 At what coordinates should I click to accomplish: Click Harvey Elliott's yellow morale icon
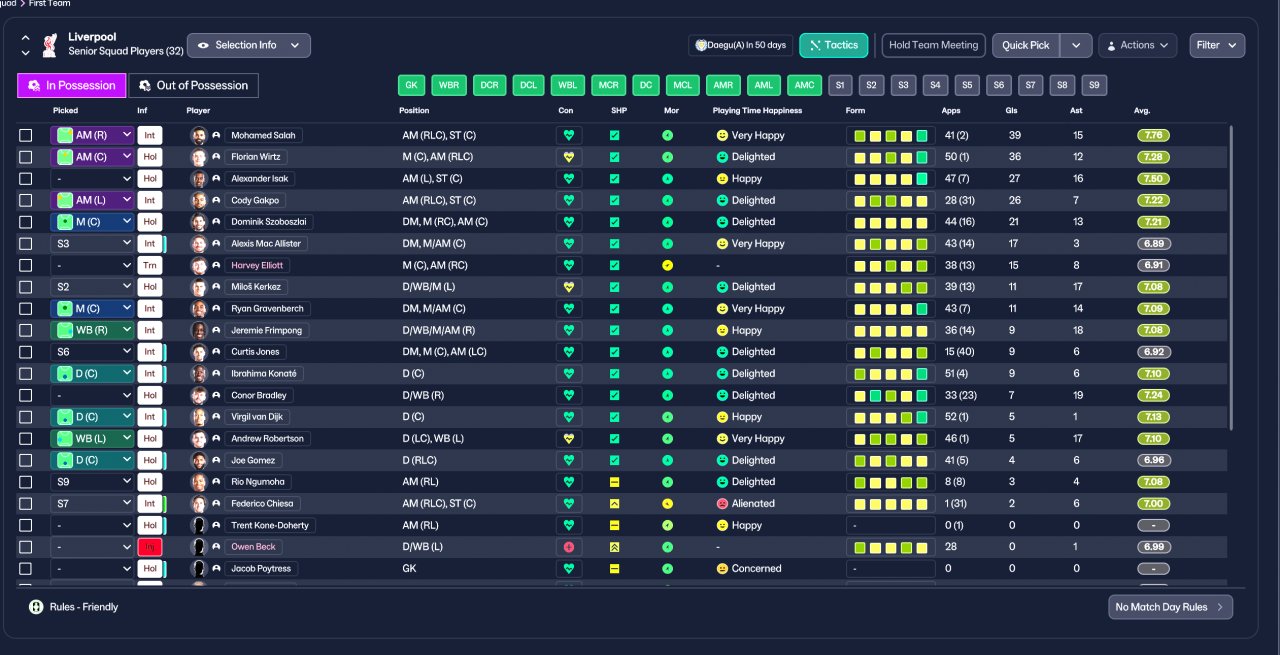(x=667, y=265)
